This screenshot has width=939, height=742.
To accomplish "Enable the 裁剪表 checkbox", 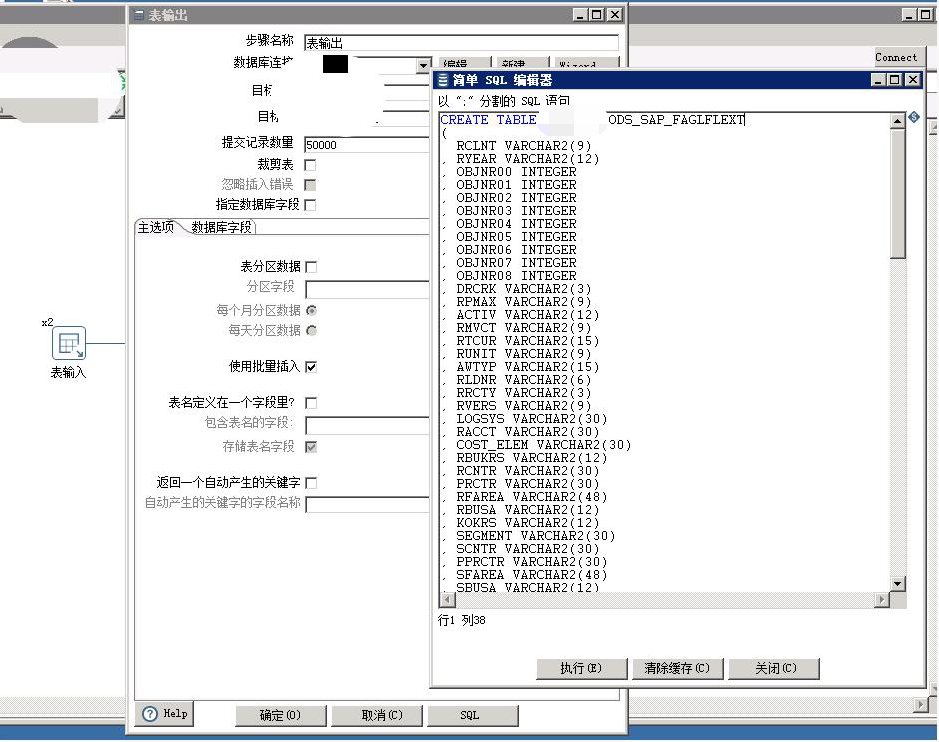I will click(310, 166).
